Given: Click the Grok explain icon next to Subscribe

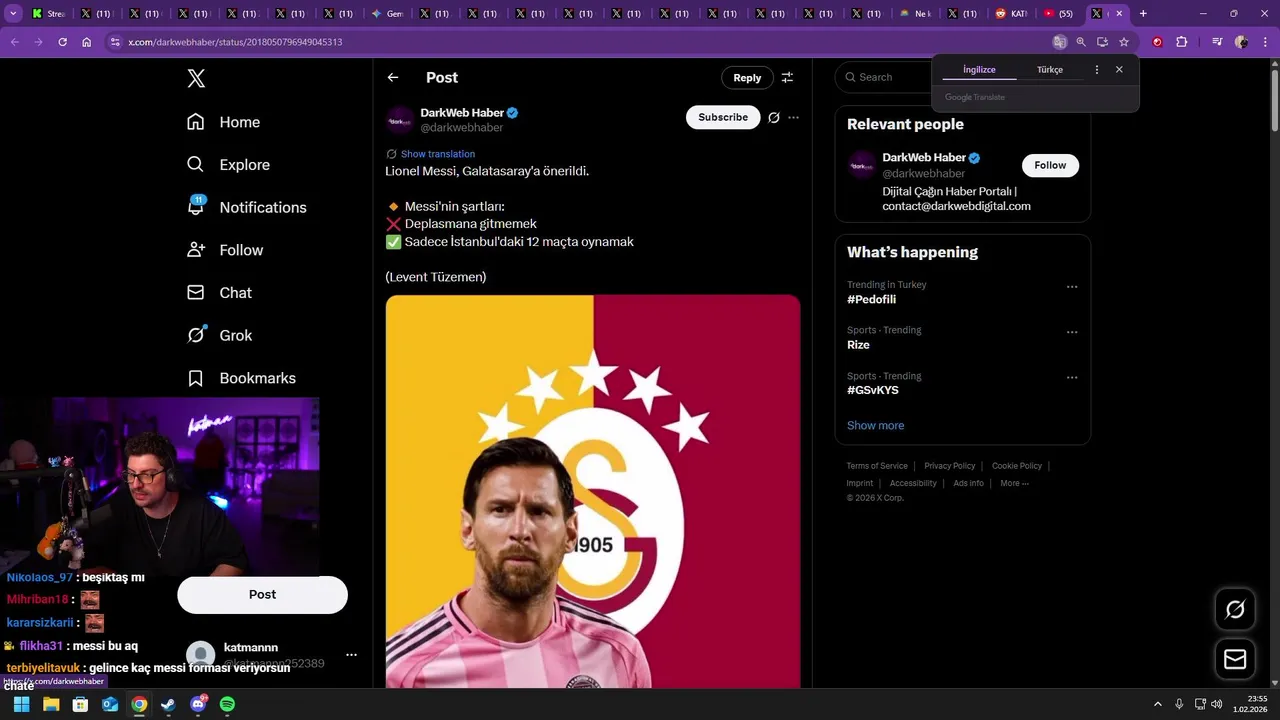Looking at the screenshot, I should (x=773, y=117).
